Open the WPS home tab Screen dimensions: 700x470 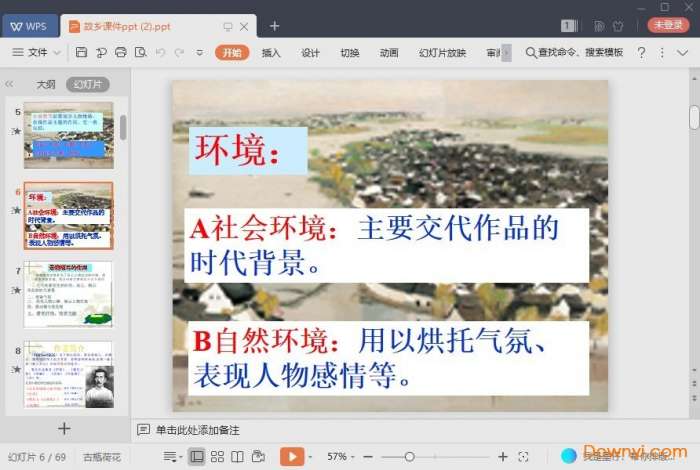click(x=29, y=26)
